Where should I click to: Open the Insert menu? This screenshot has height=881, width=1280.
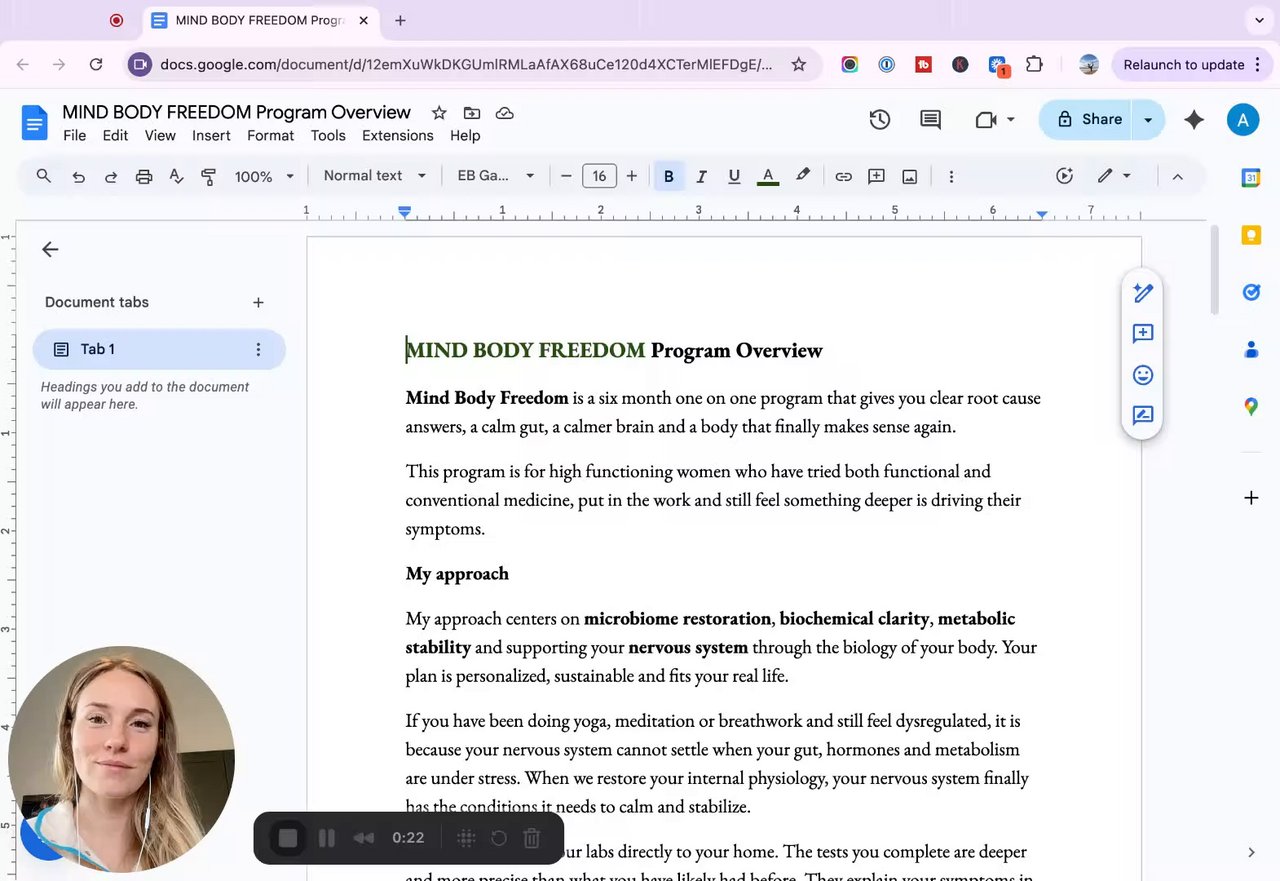tap(212, 136)
